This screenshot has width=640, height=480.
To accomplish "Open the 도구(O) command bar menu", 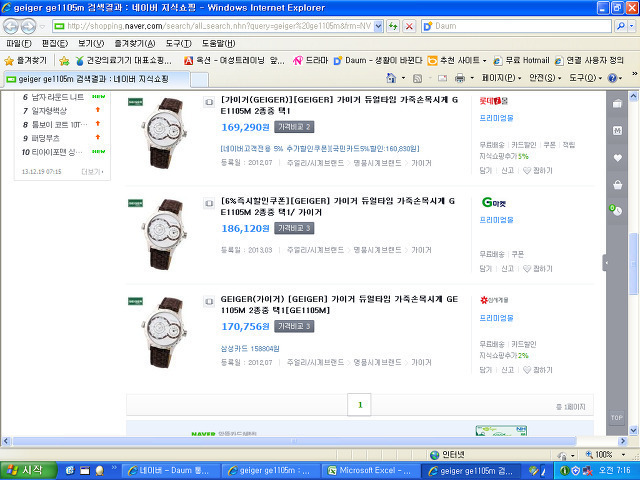I will click(x=585, y=78).
